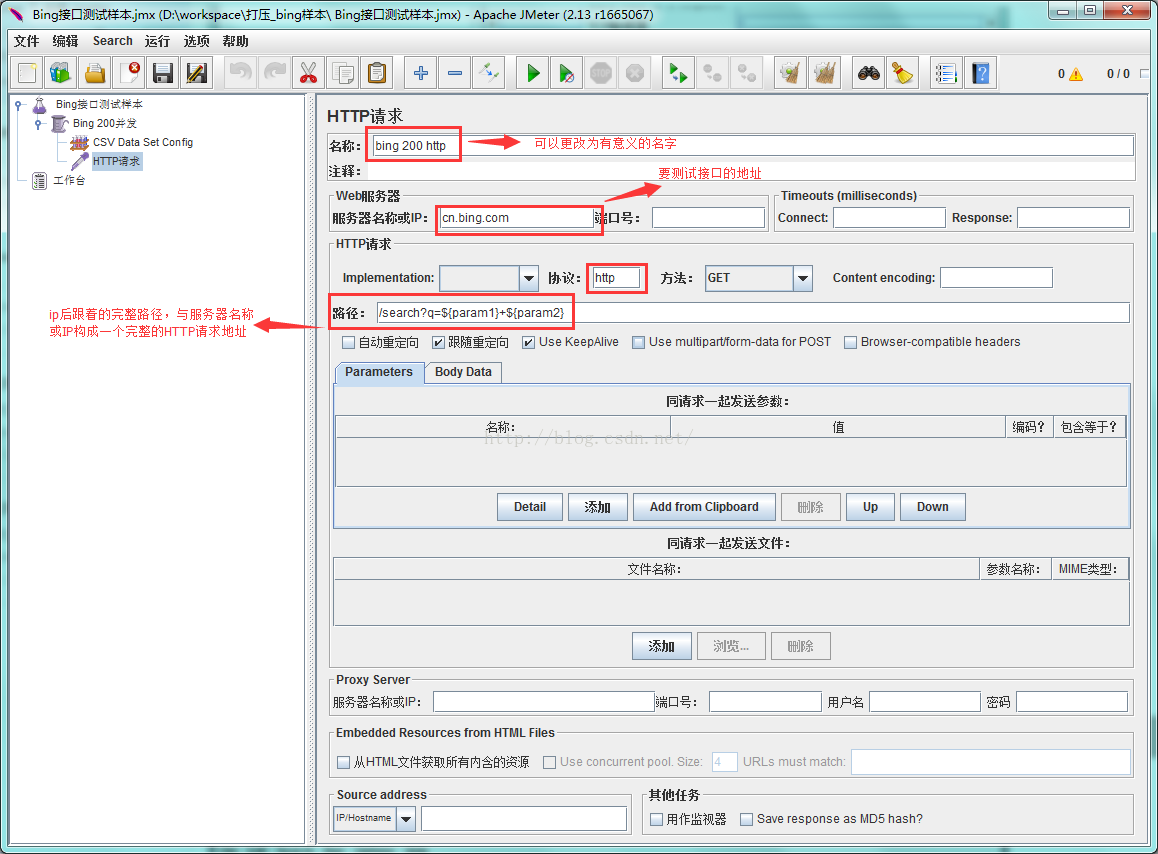The width and height of the screenshot is (1158, 854).
Task: Select HTTP请求 in the tree
Action: tap(116, 161)
